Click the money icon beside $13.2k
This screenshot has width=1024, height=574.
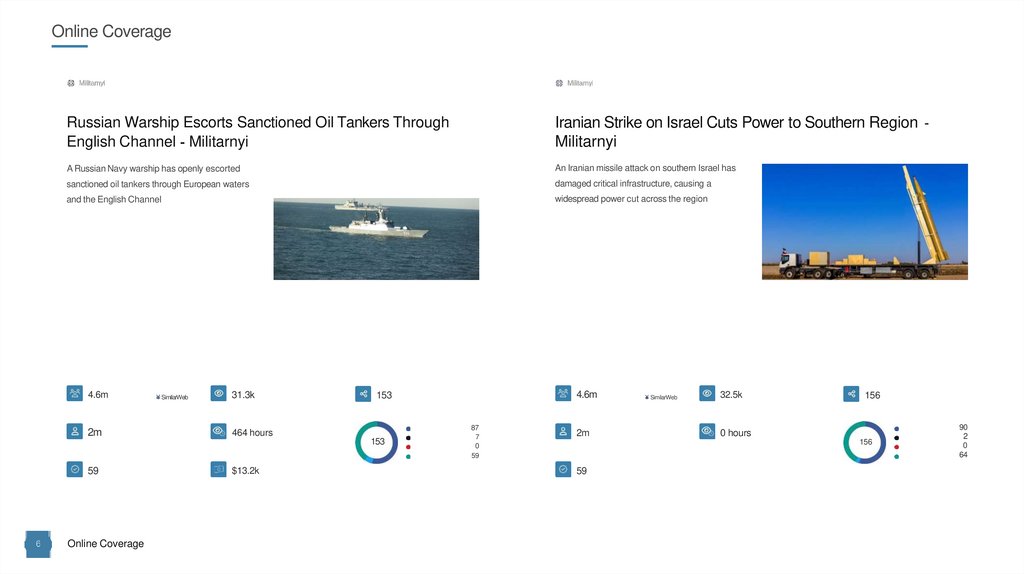click(218, 470)
